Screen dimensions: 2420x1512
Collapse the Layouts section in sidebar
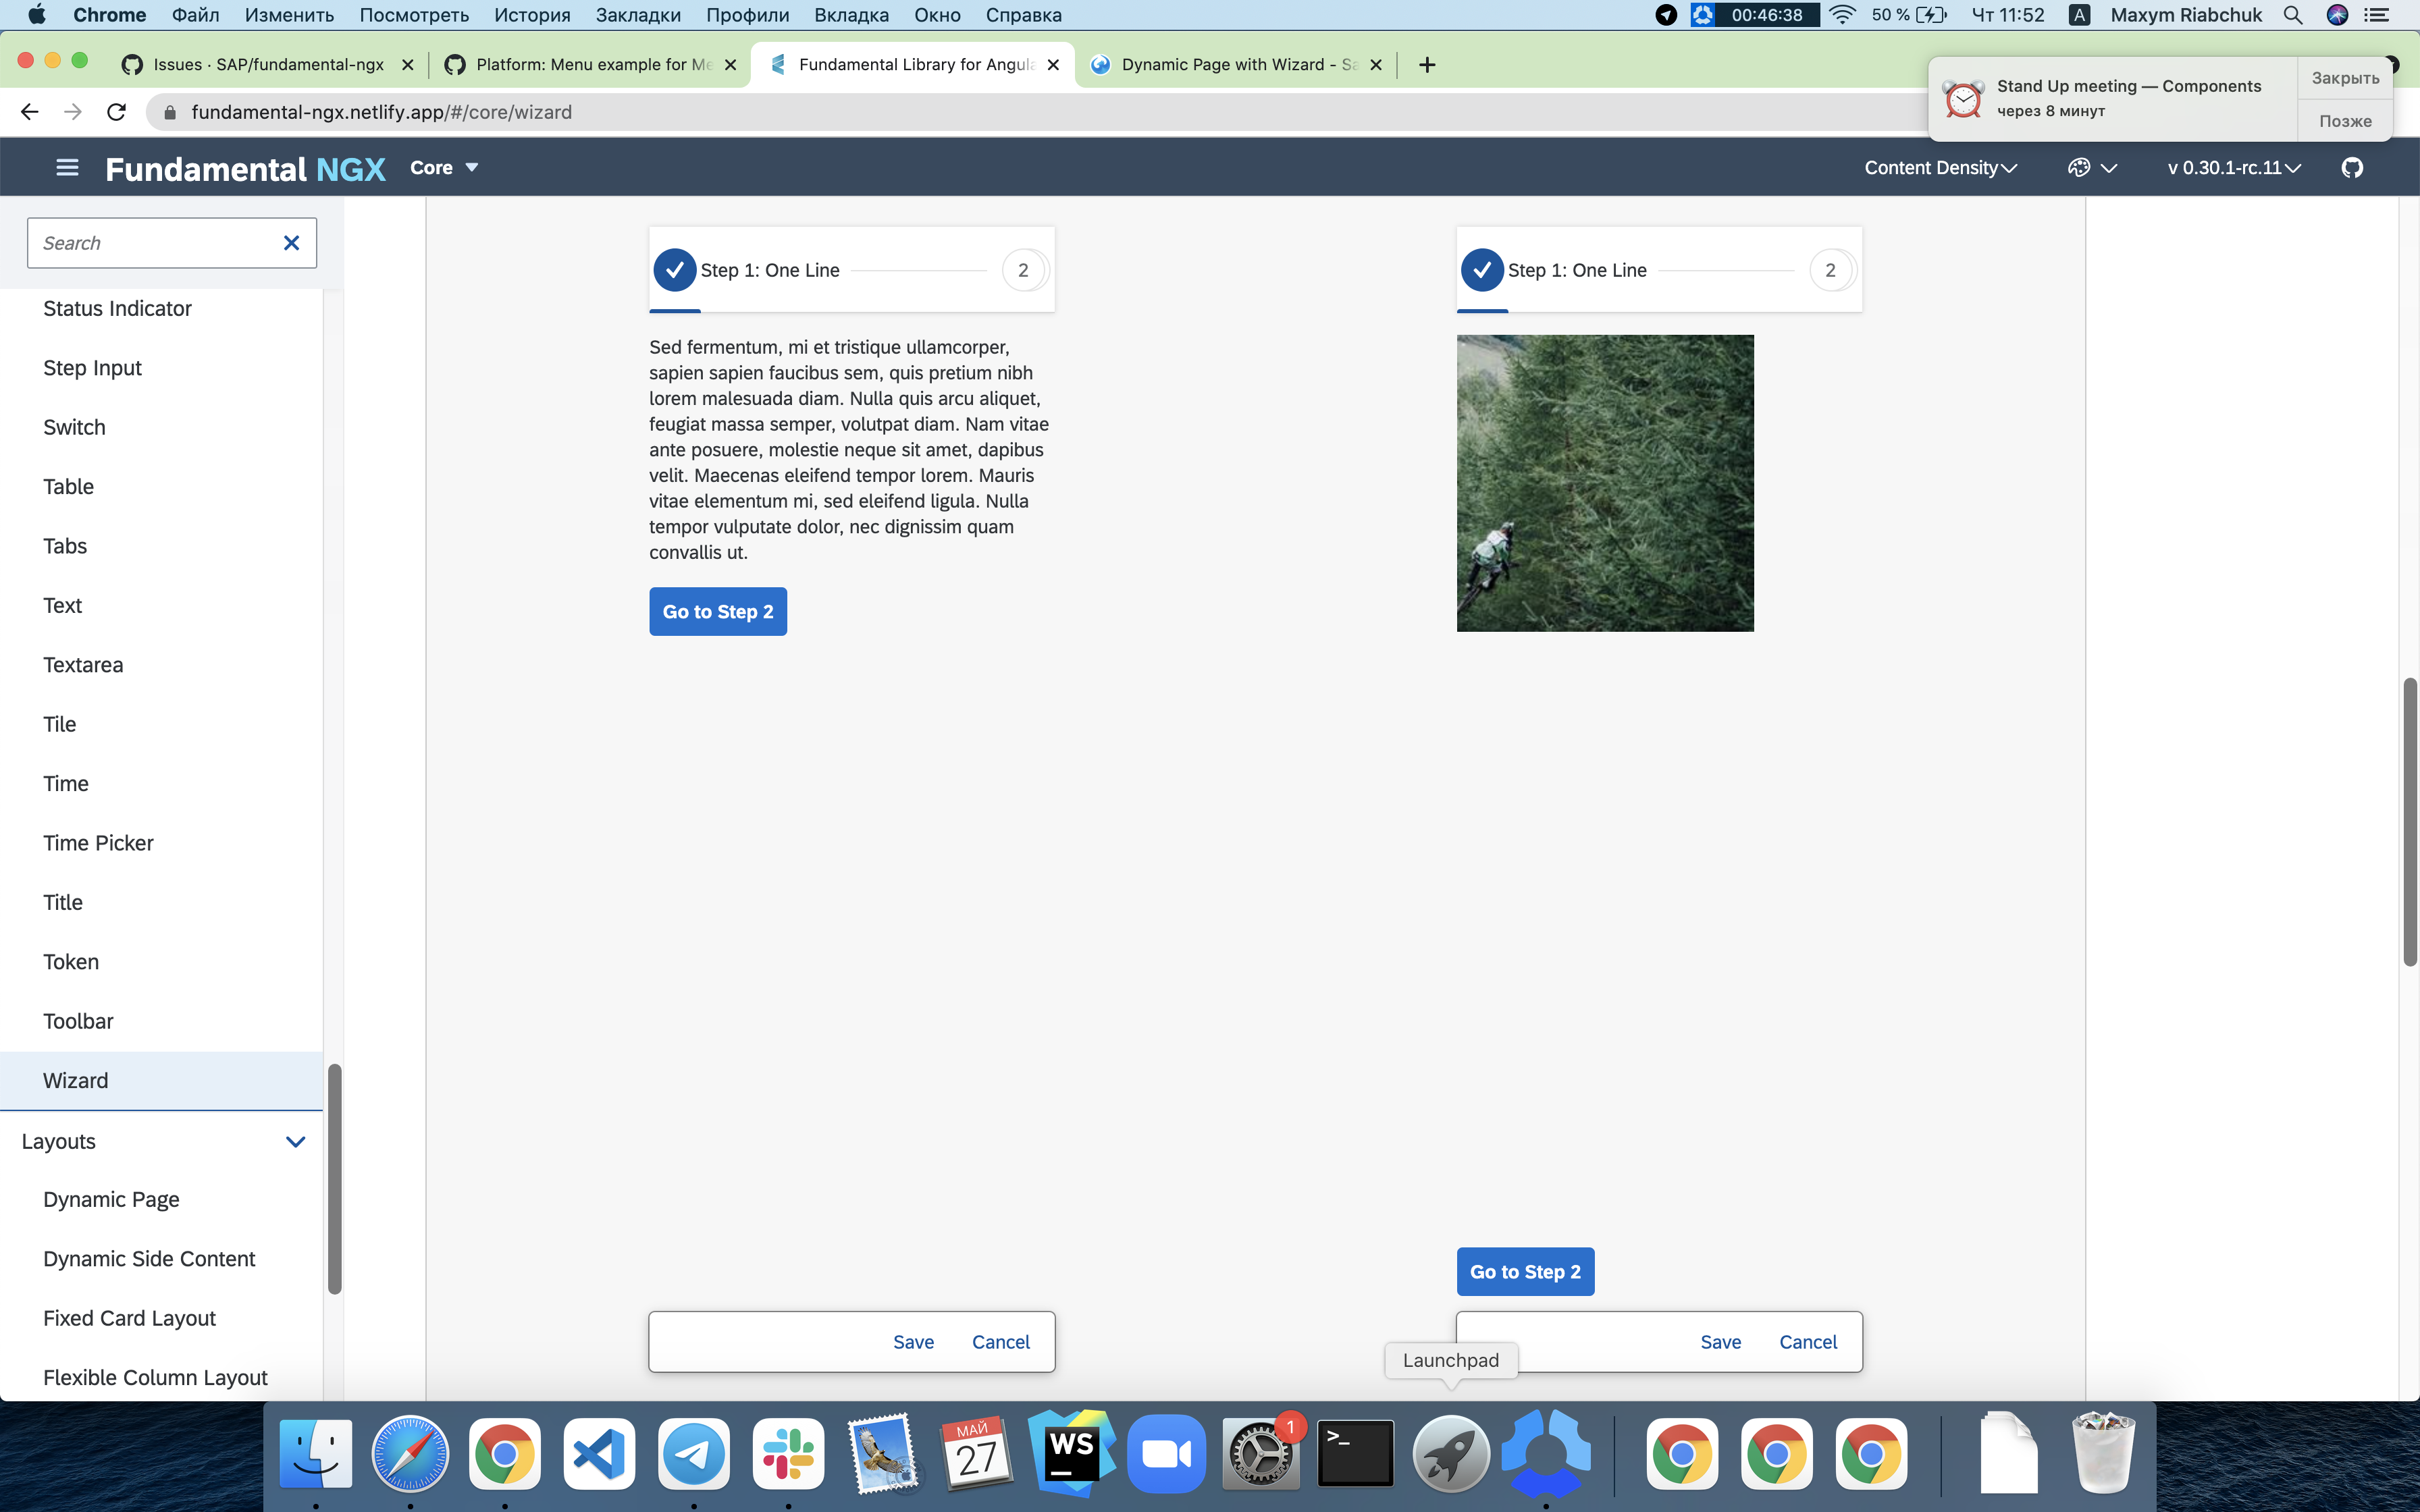(x=293, y=1141)
